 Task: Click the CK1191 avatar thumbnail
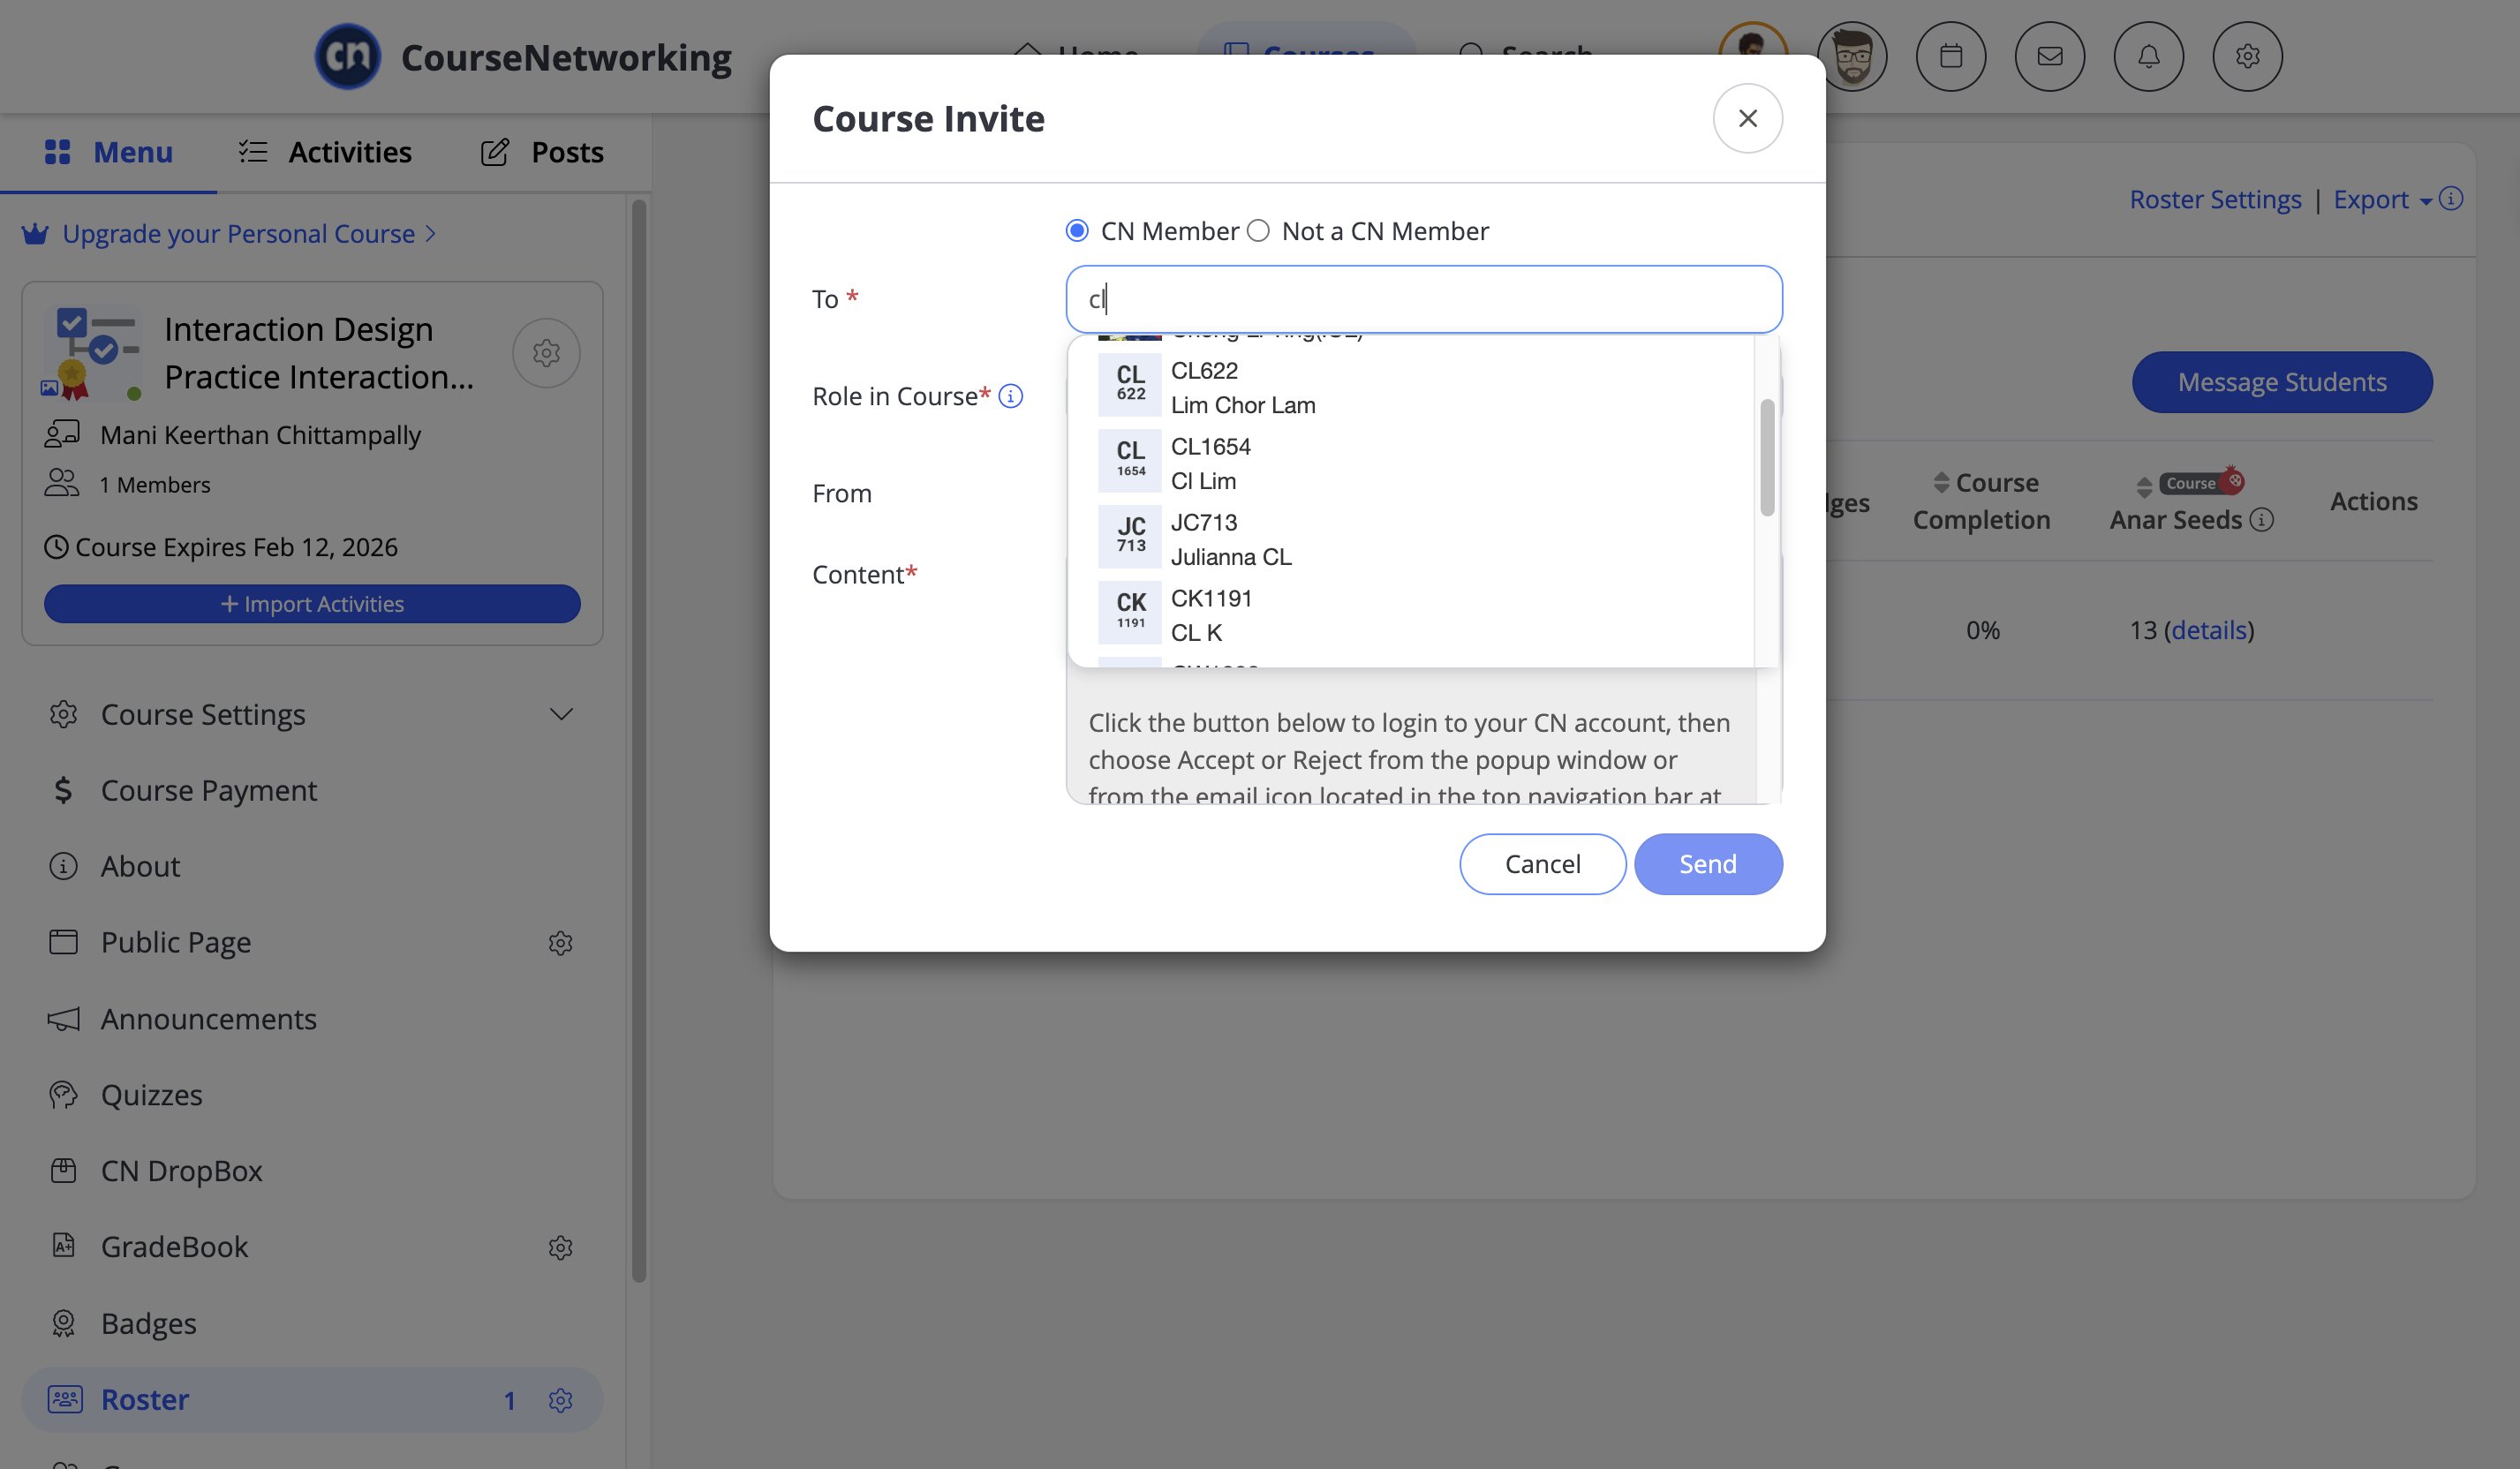pyautogui.click(x=1130, y=613)
